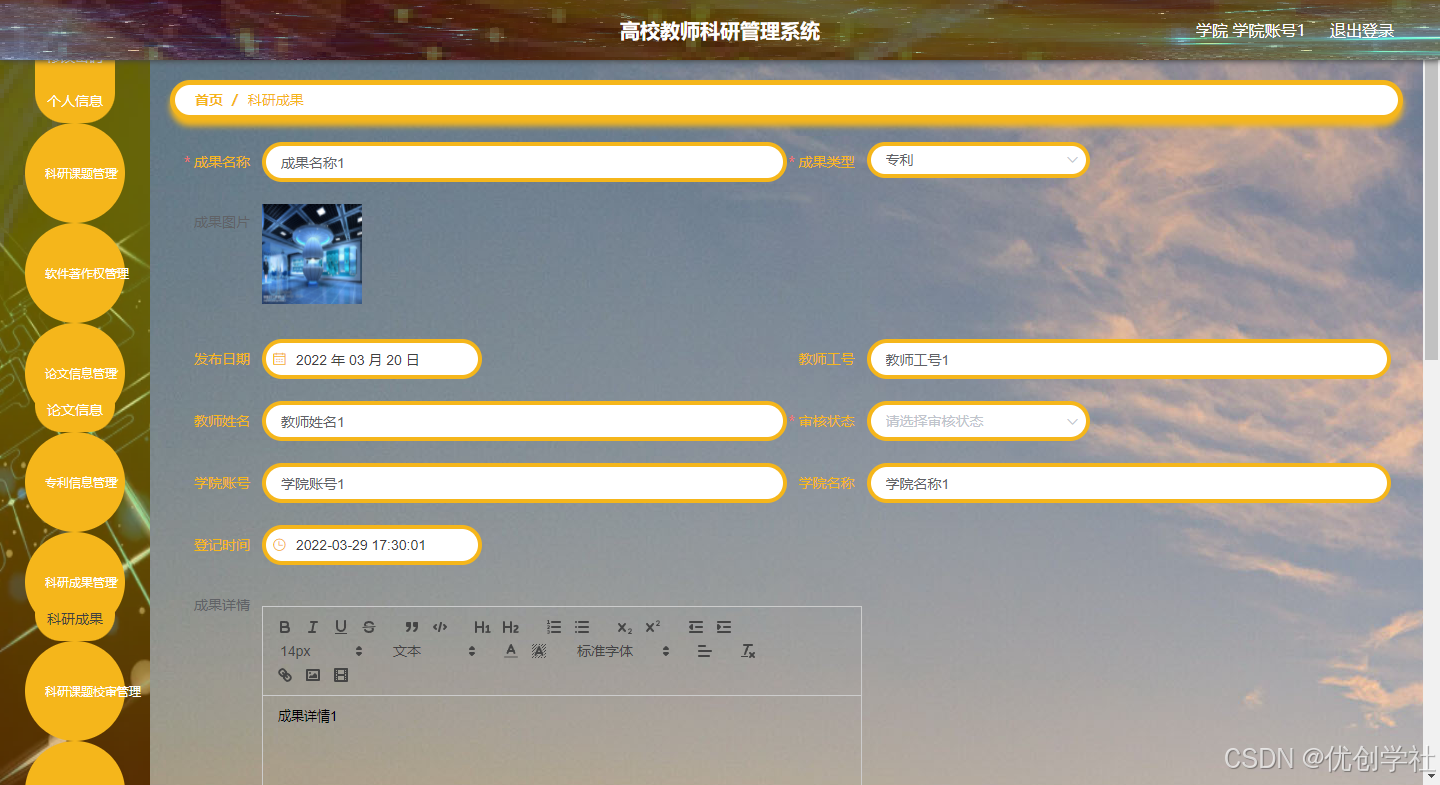
Task: Apply H2 heading style
Action: (x=511, y=627)
